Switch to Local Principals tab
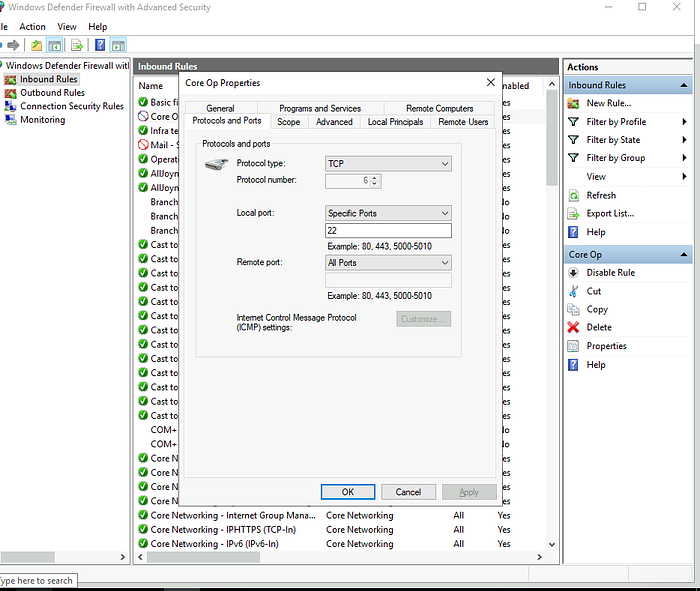 point(395,121)
